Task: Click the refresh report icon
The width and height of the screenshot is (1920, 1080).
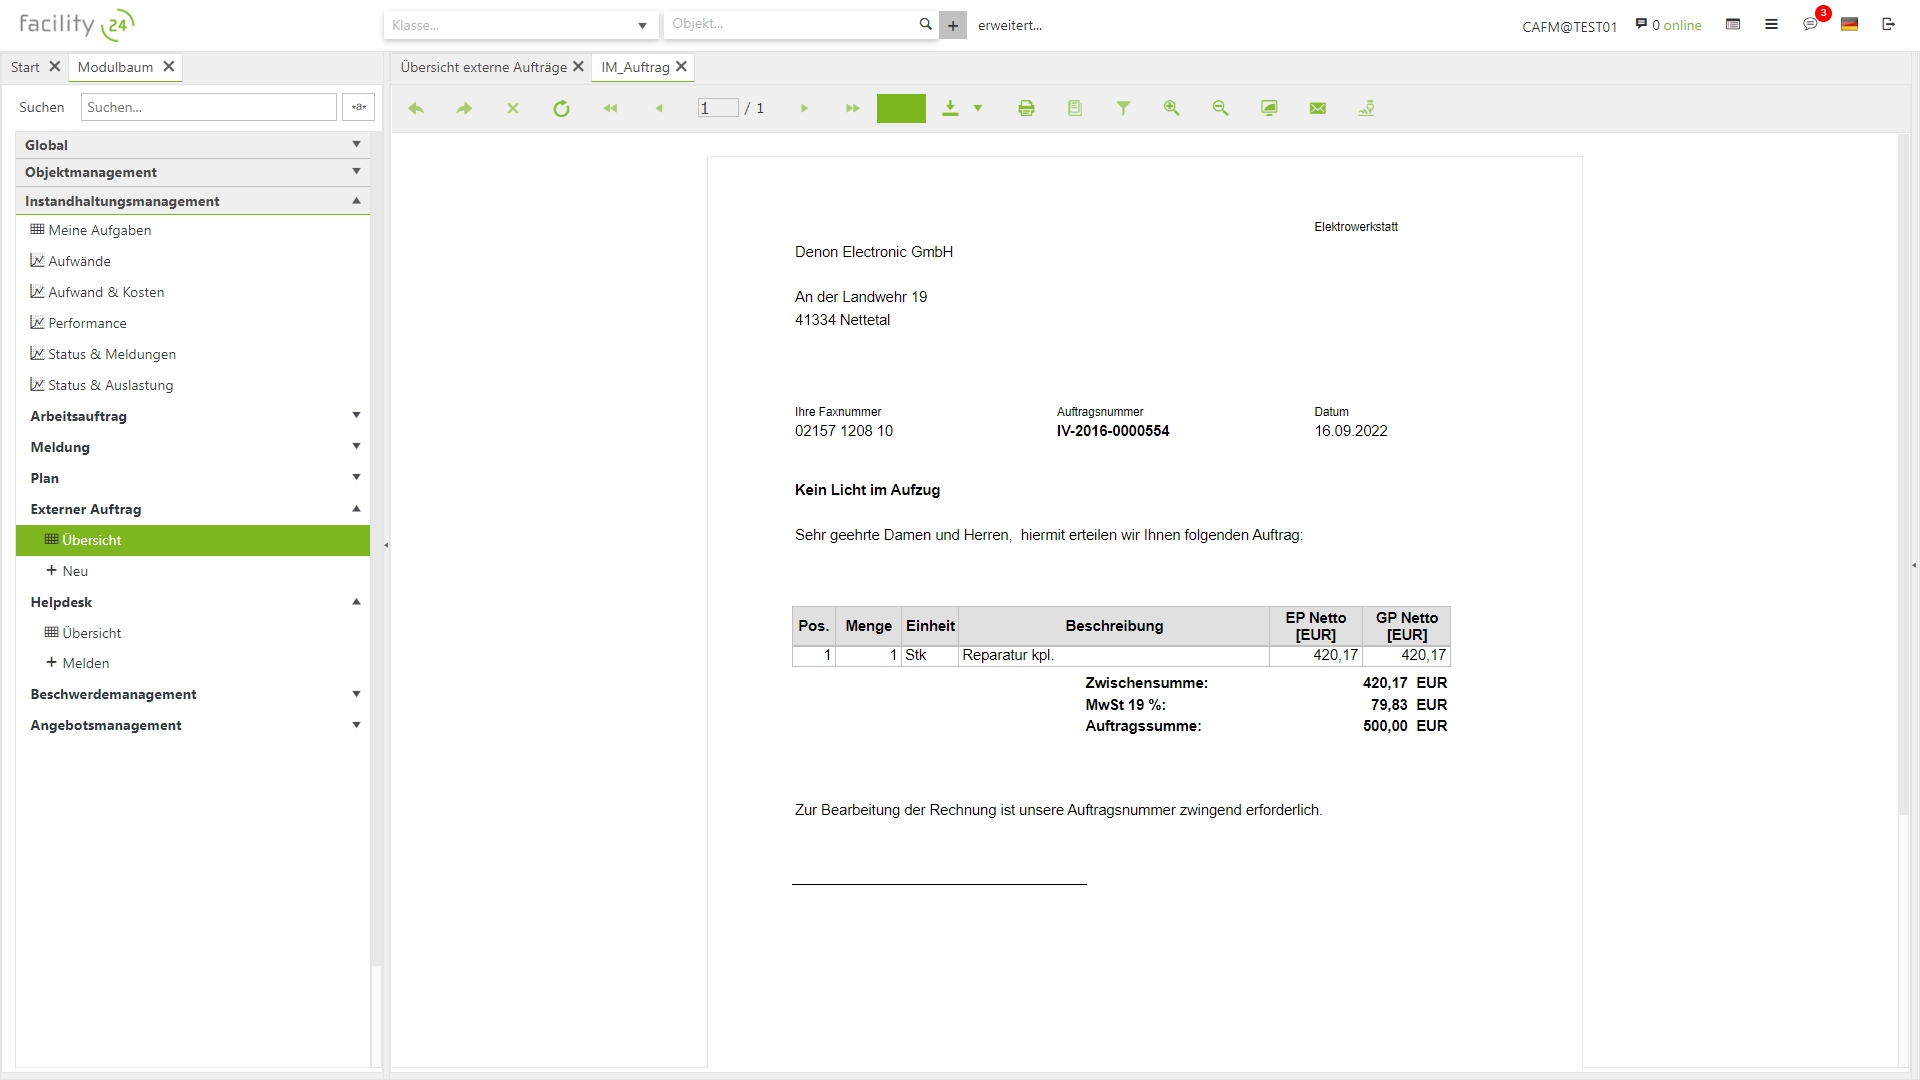Action: click(x=561, y=108)
